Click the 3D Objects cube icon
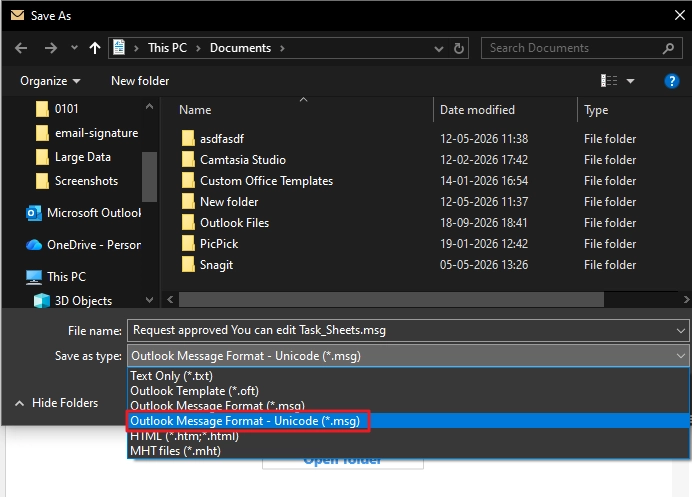Screen dimensions: 692x497 point(42,301)
